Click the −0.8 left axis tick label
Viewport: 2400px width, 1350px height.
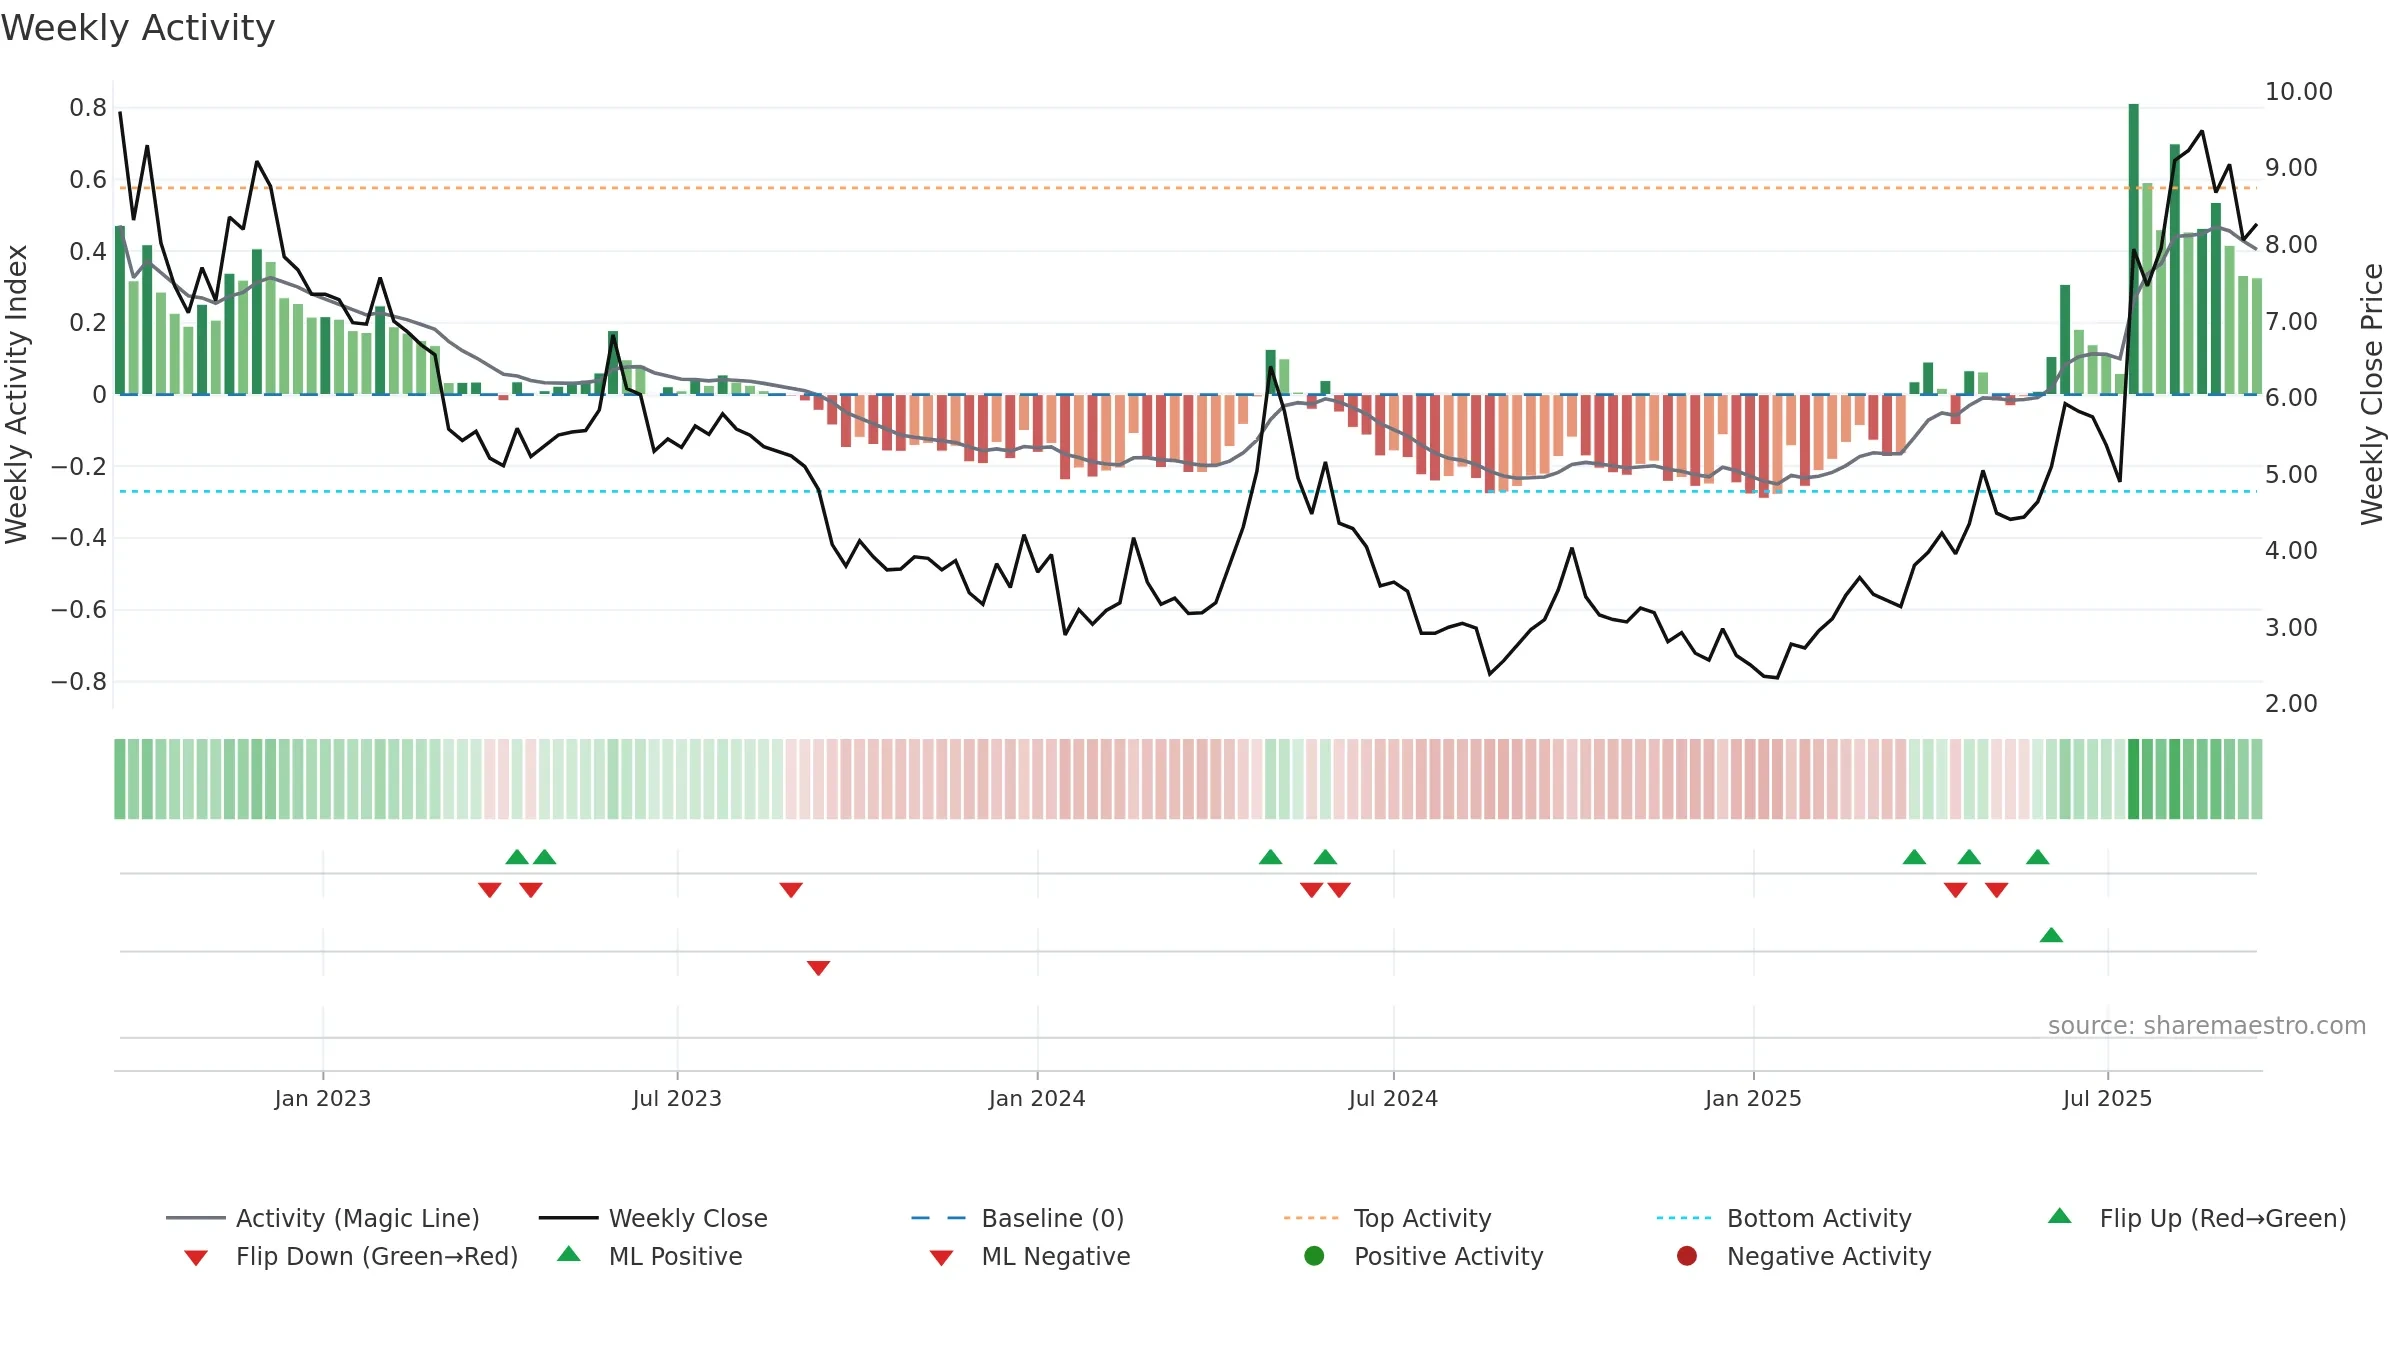pos(78,681)
